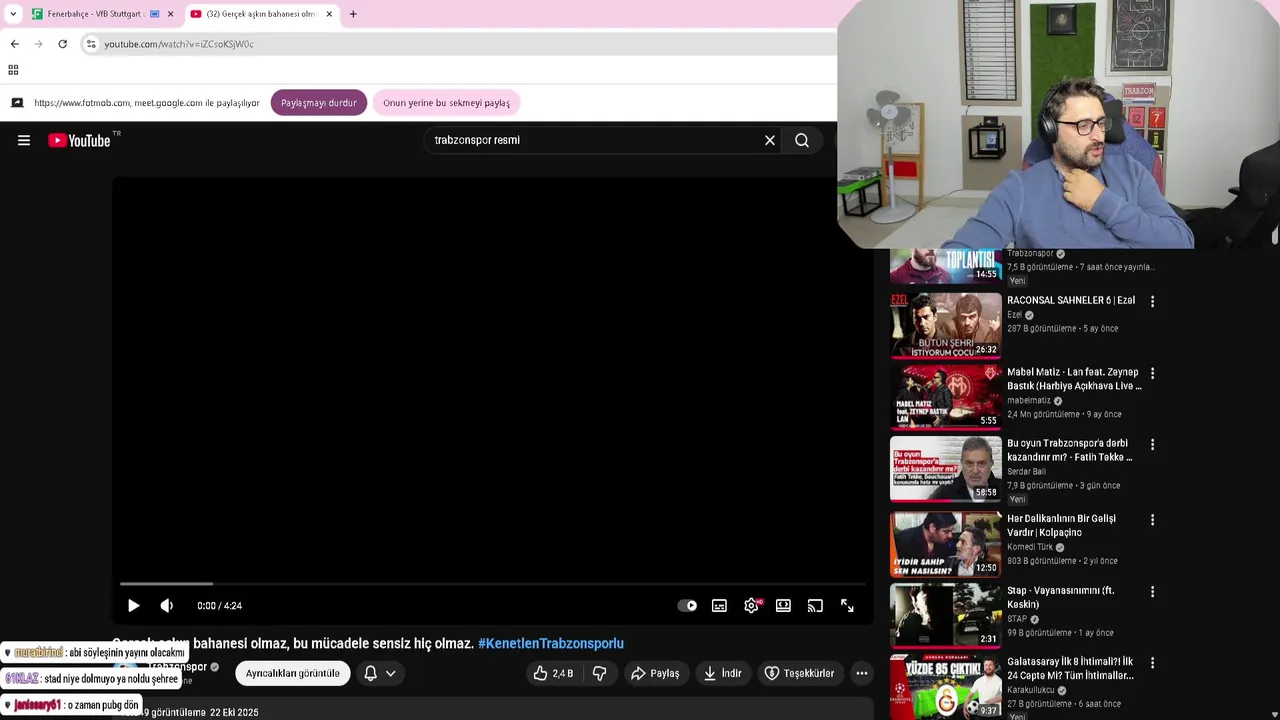Go back in the browser
The image size is (1280, 720).
coord(14,44)
